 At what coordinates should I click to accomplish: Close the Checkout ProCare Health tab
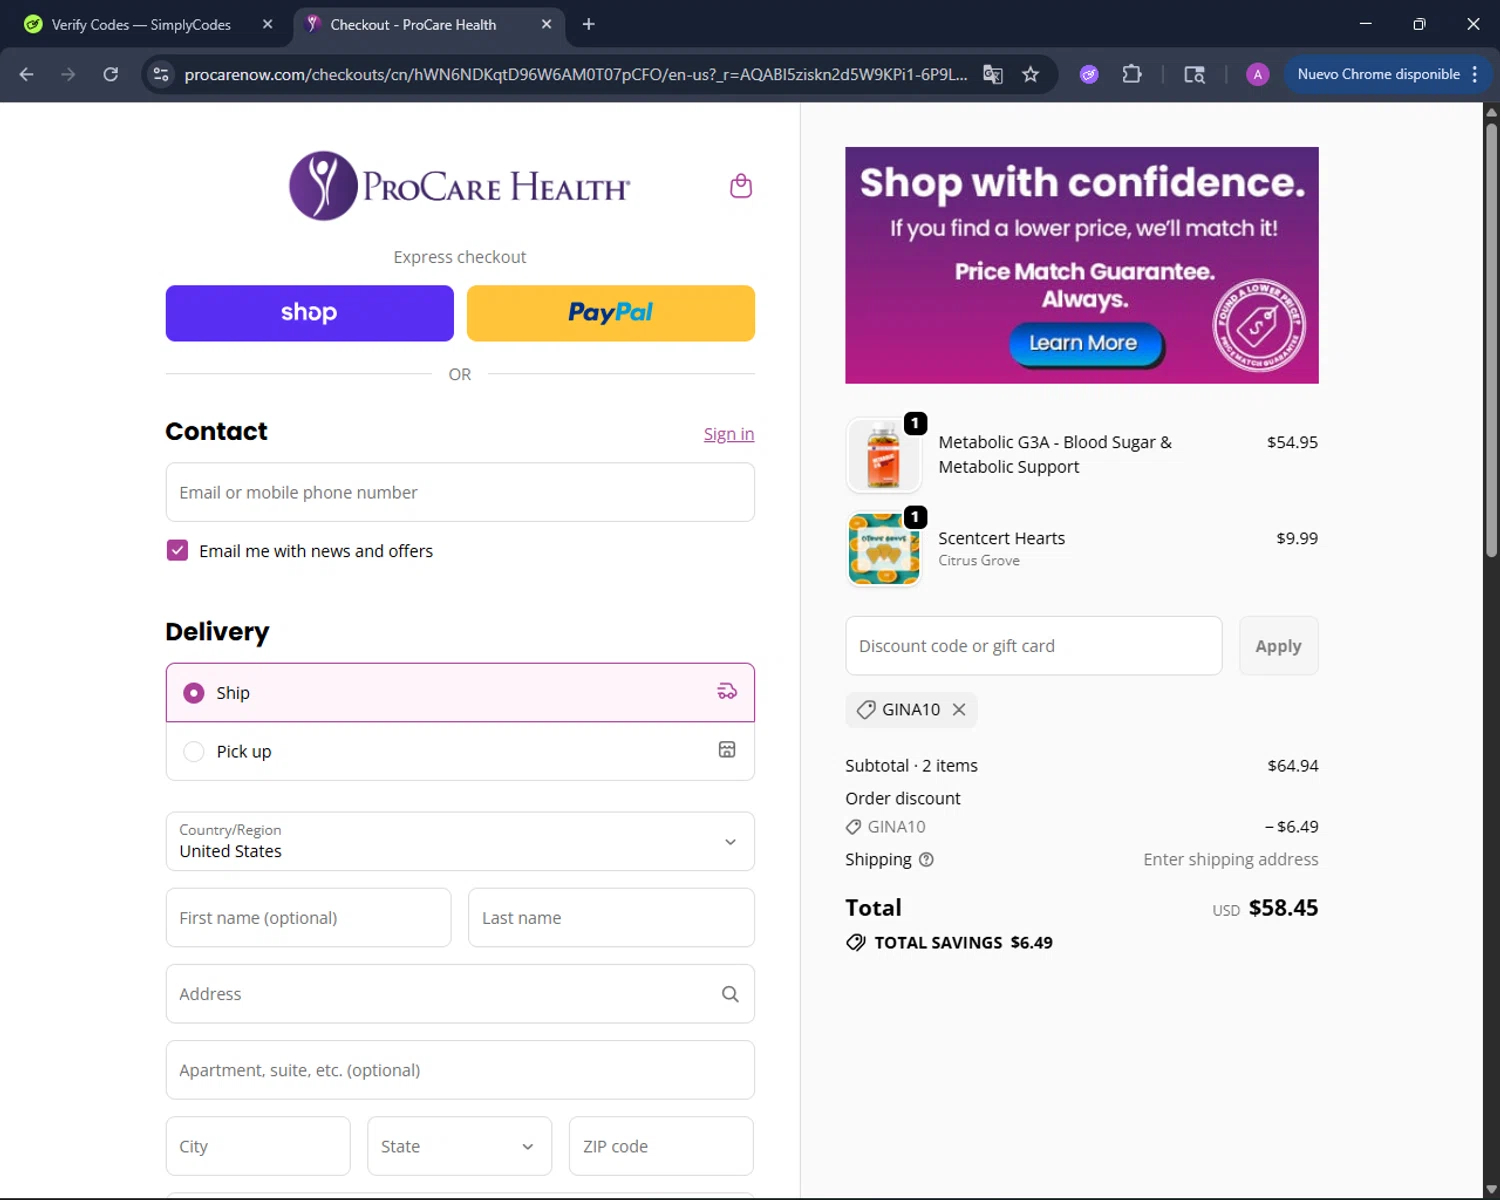pyautogui.click(x=546, y=24)
